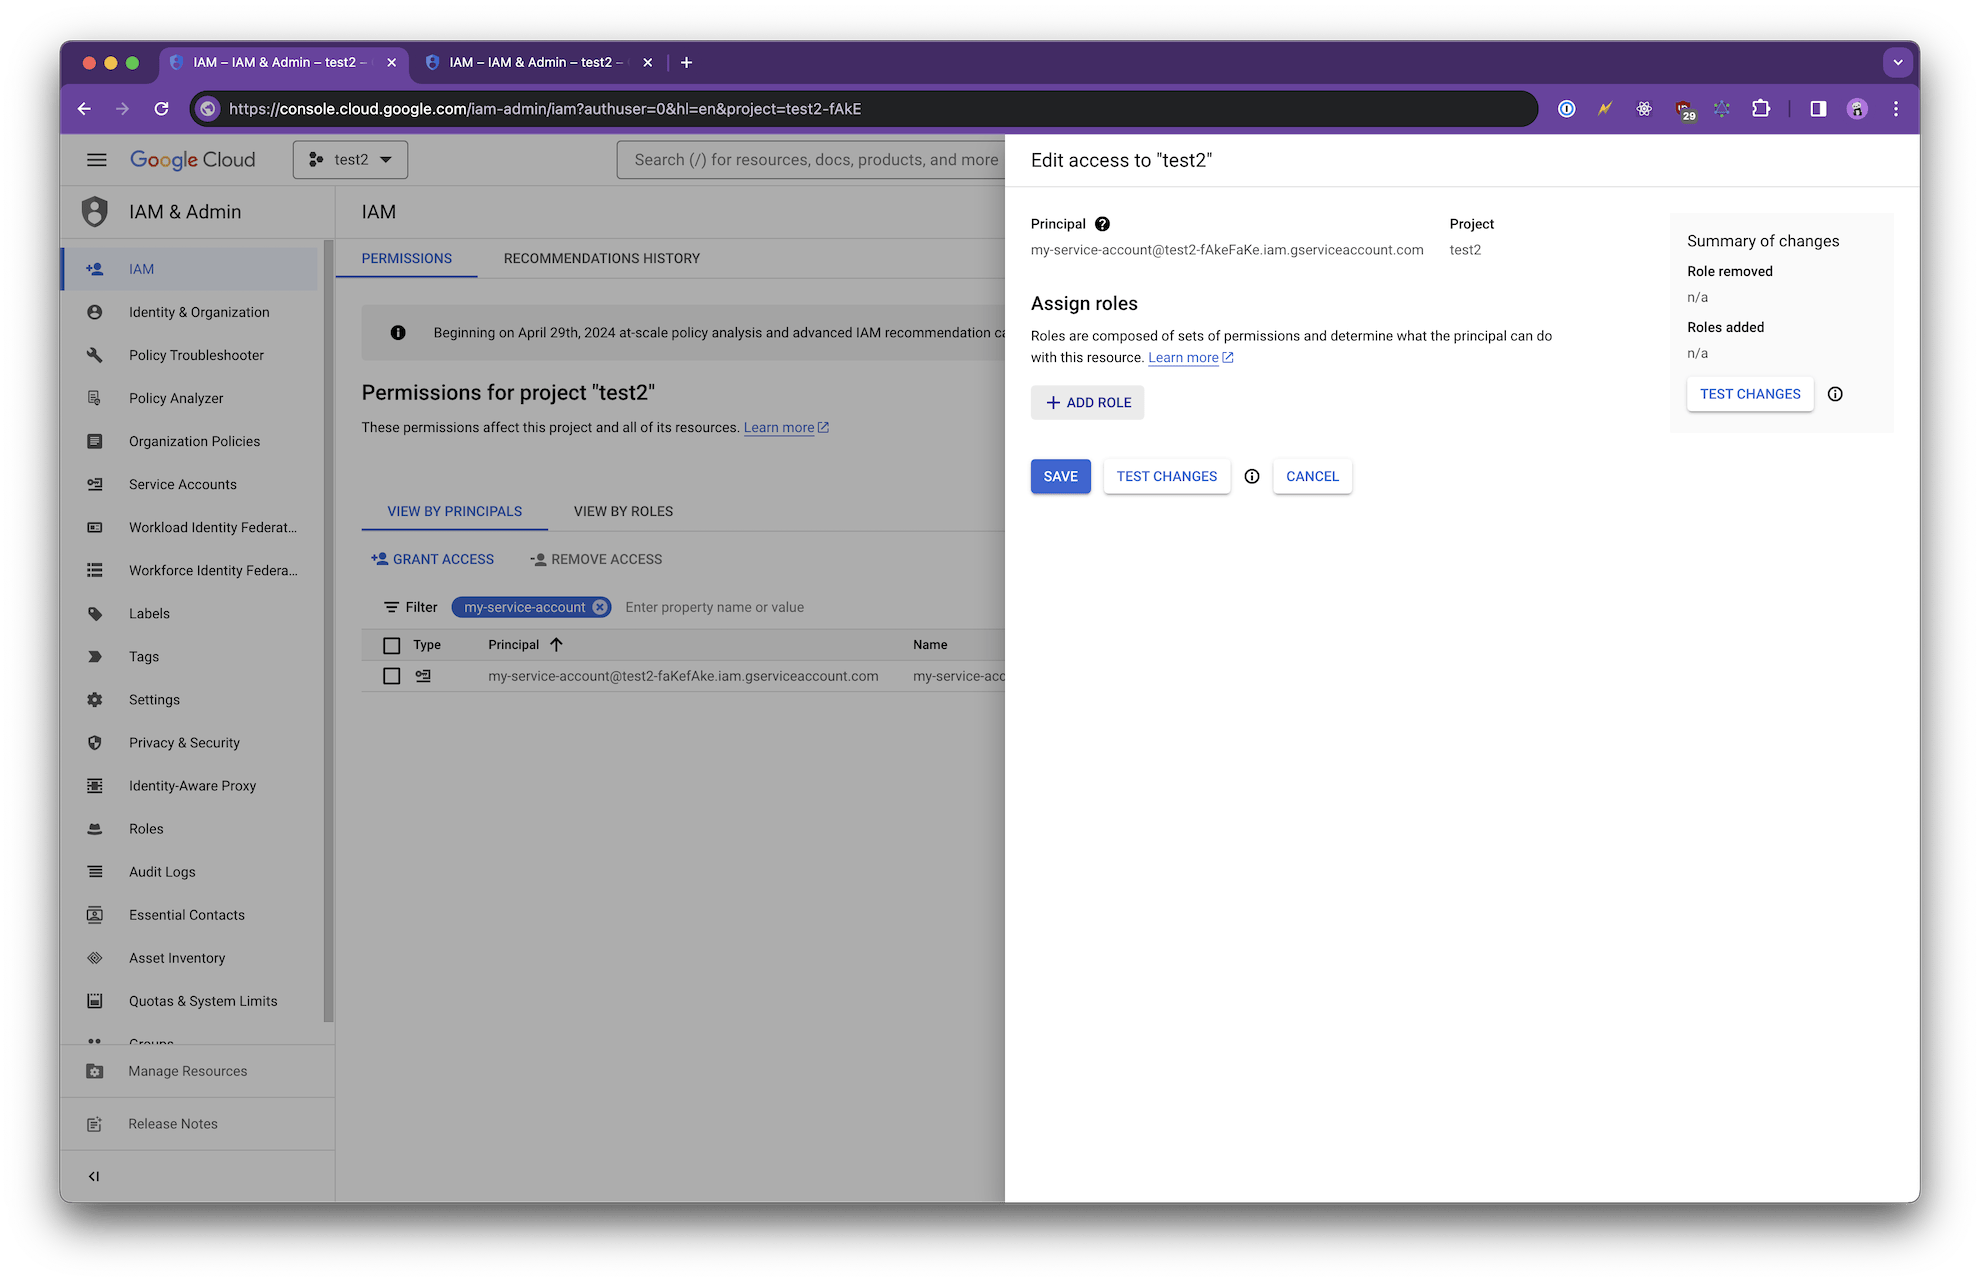Click the Grant Access icon
This screenshot has width=1980, height=1282.
pos(379,558)
